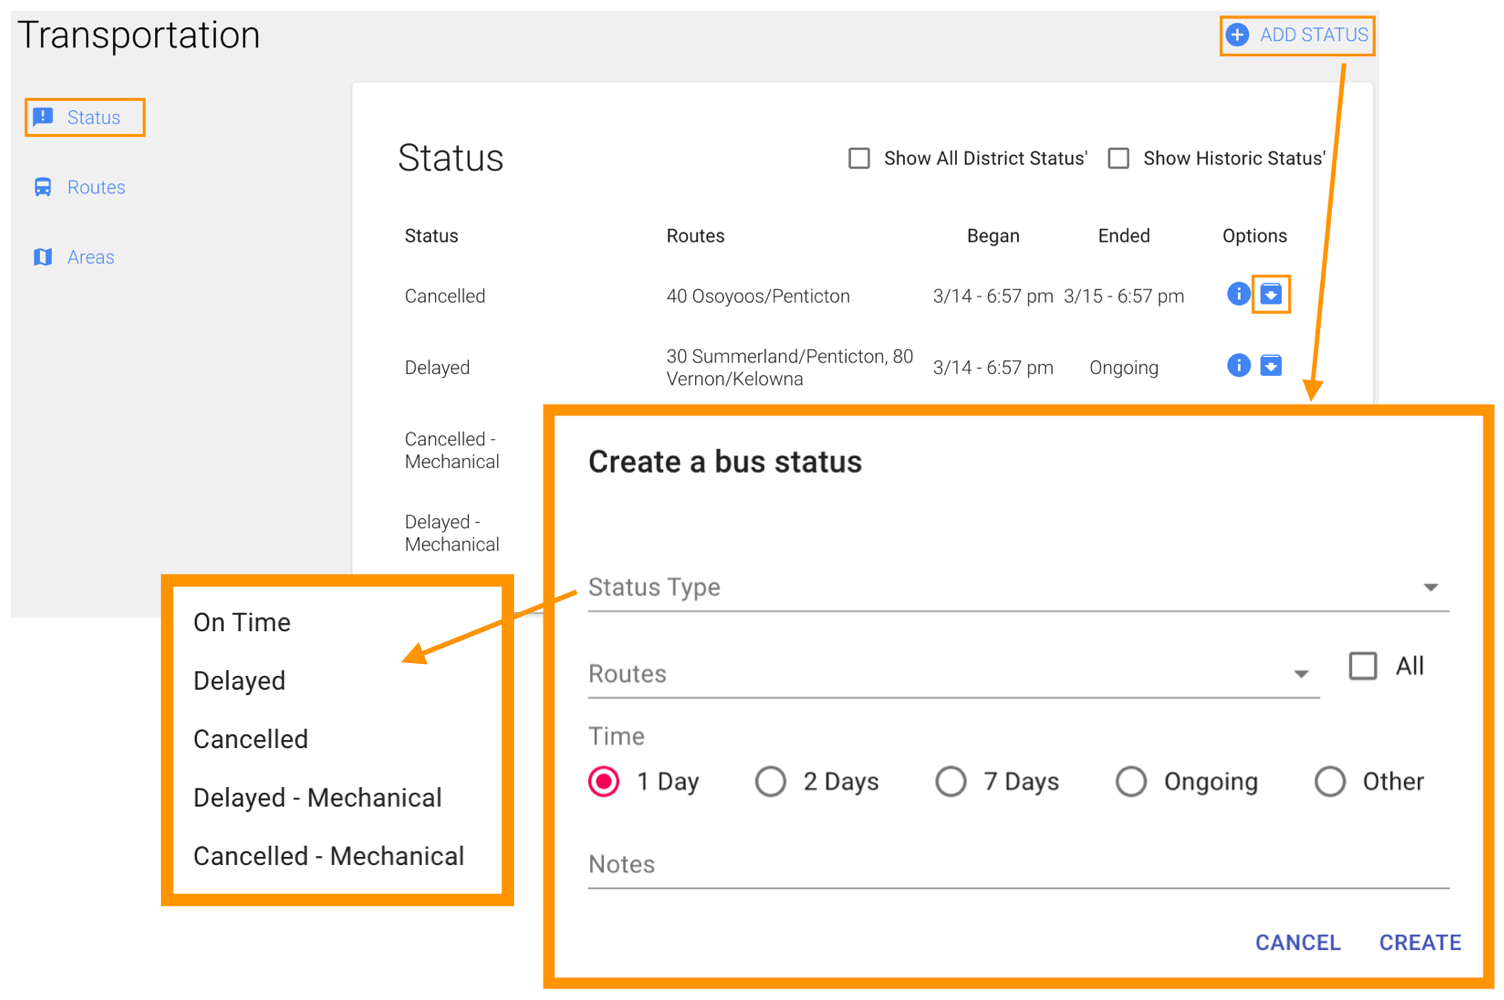Check the All routes checkbox
Screen dimensions: 1504x1000
click(x=1363, y=666)
